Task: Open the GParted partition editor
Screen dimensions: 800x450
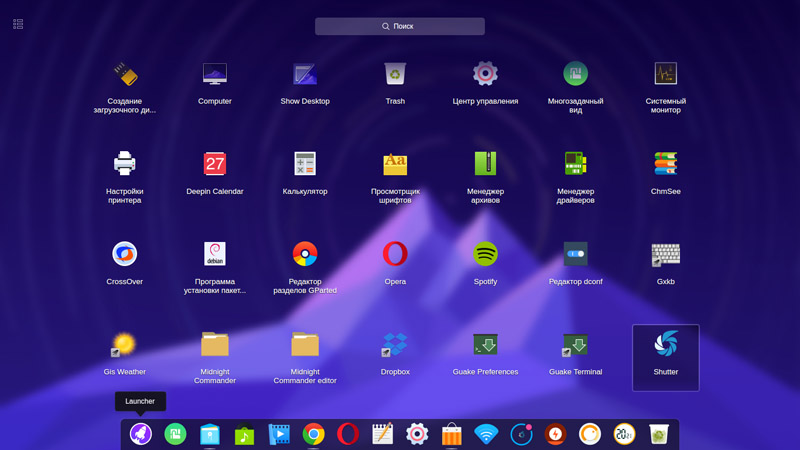Action: click(x=305, y=254)
